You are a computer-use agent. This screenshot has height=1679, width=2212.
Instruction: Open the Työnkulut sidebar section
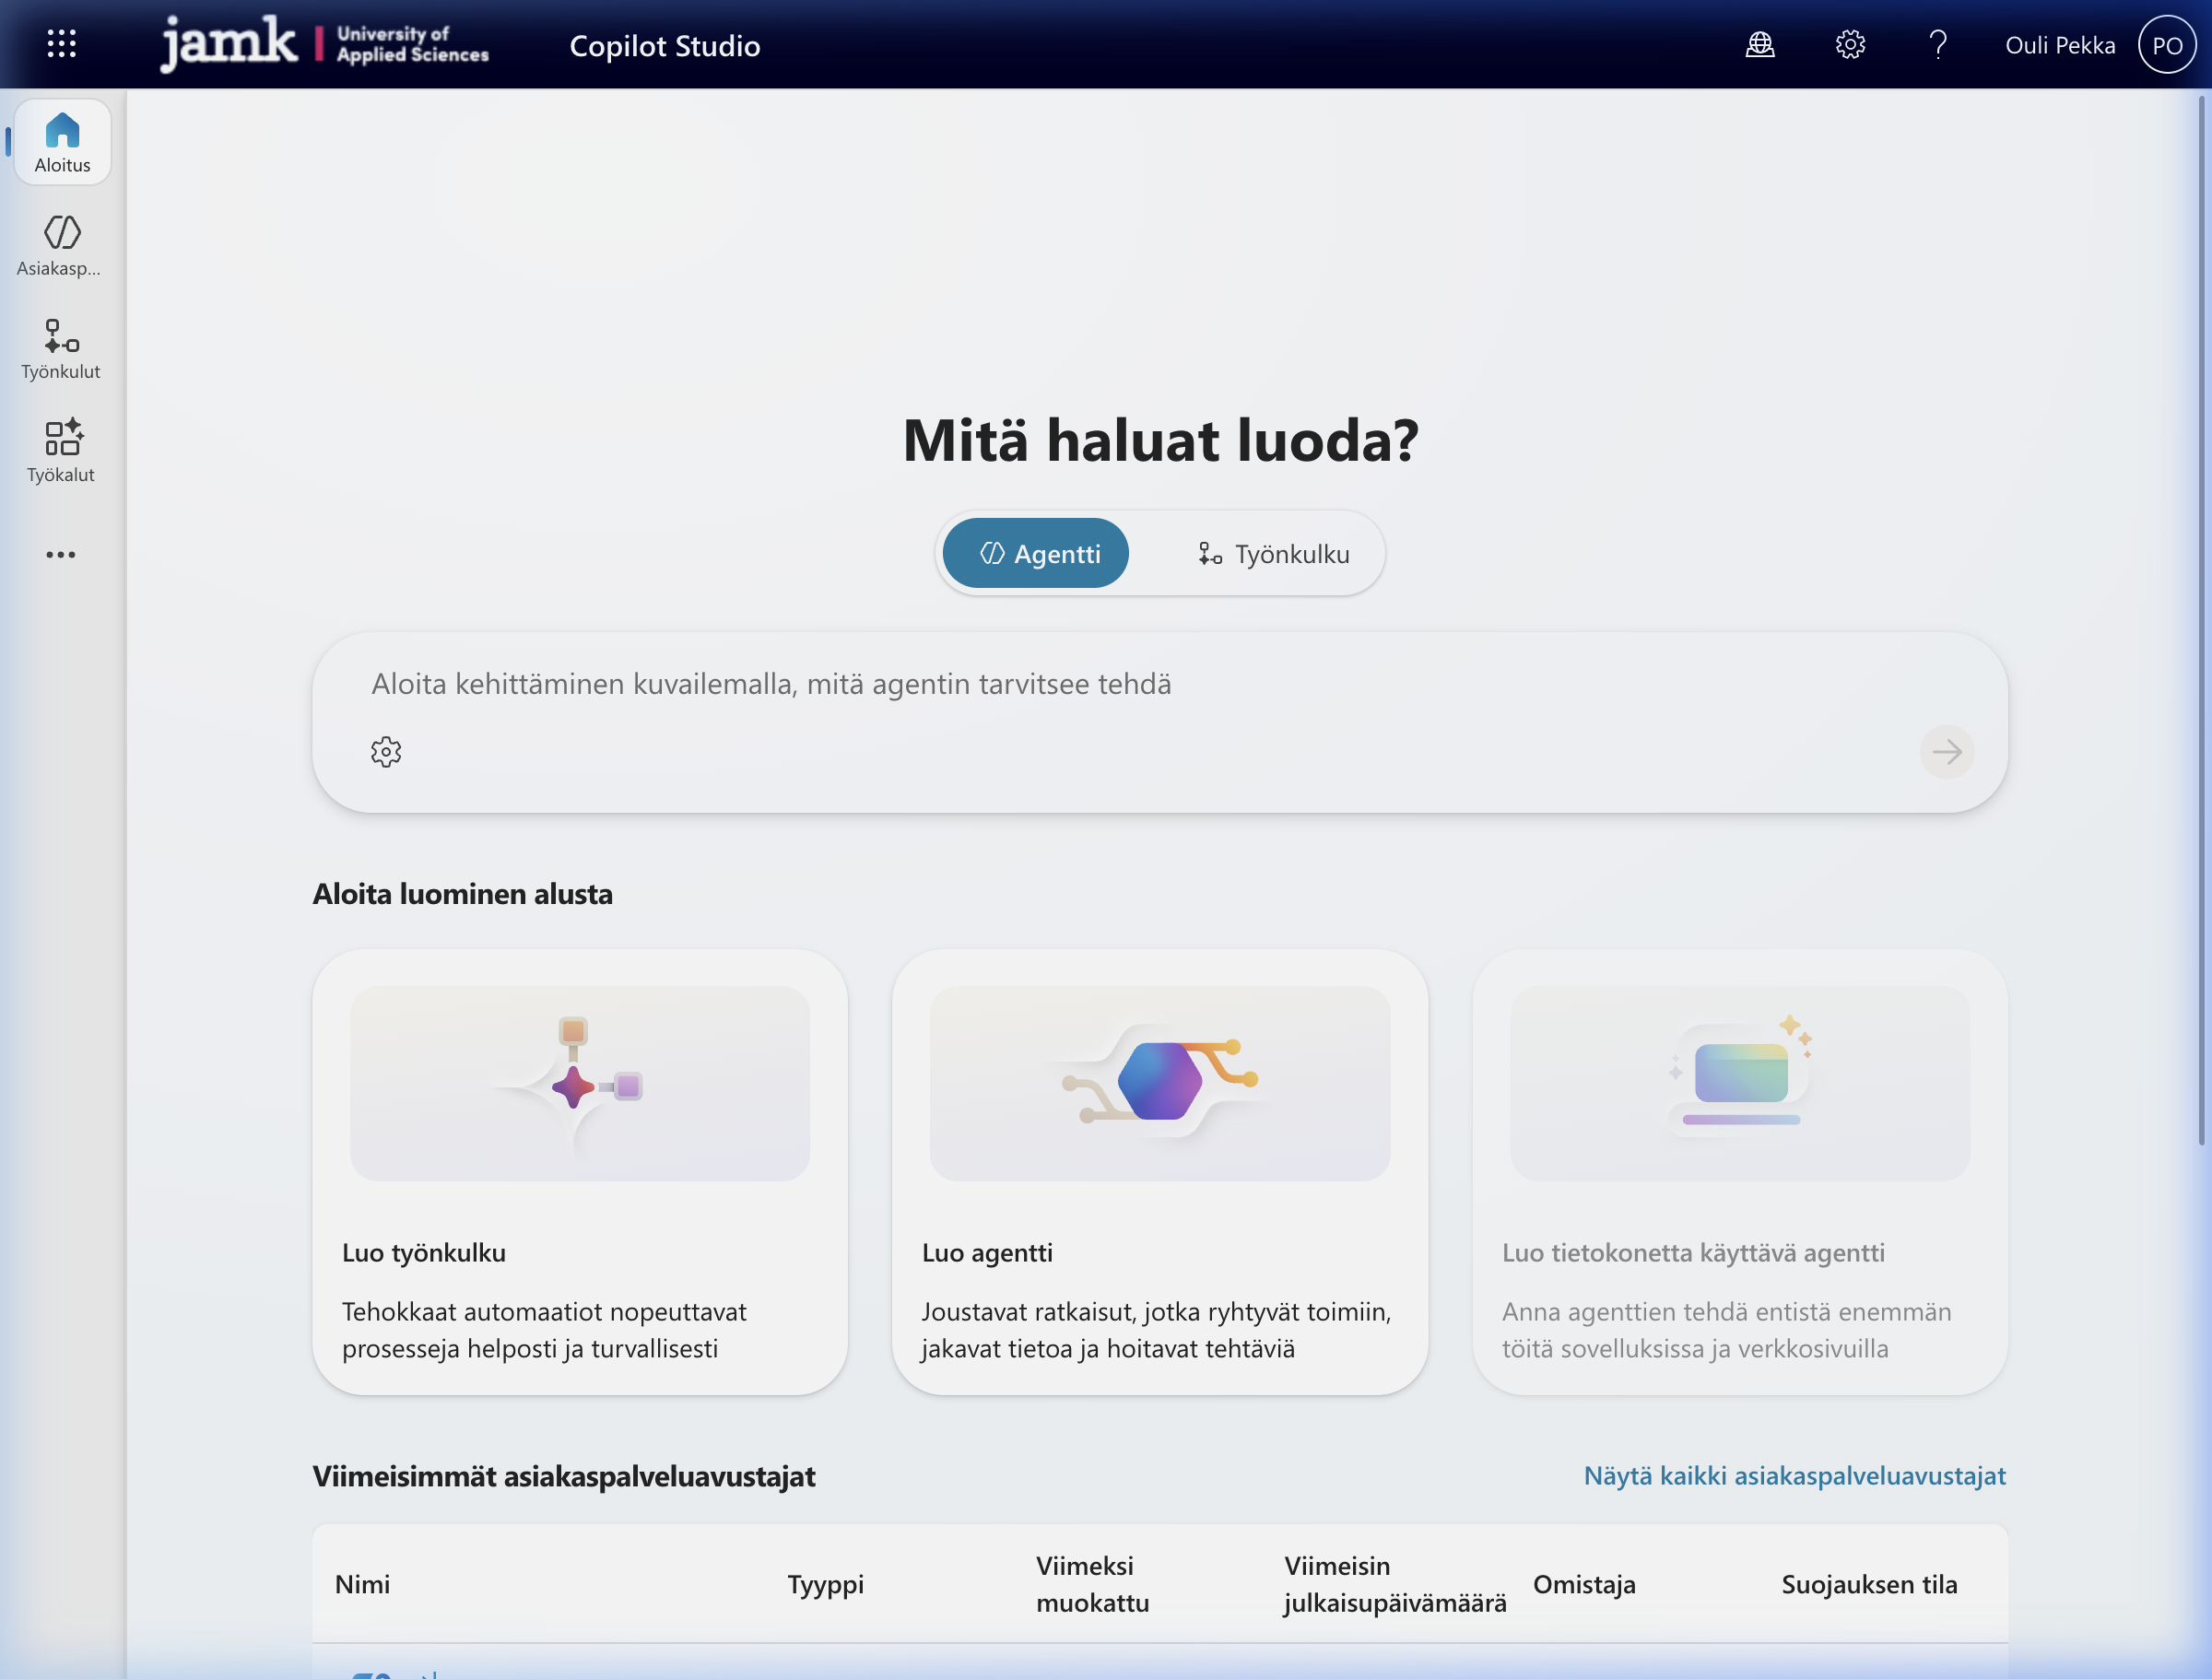(x=62, y=348)
